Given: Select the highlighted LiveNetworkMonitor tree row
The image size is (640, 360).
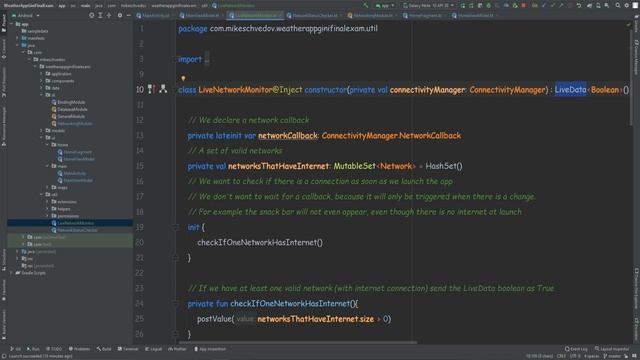Looking at the screenshot, I should 70,223.
